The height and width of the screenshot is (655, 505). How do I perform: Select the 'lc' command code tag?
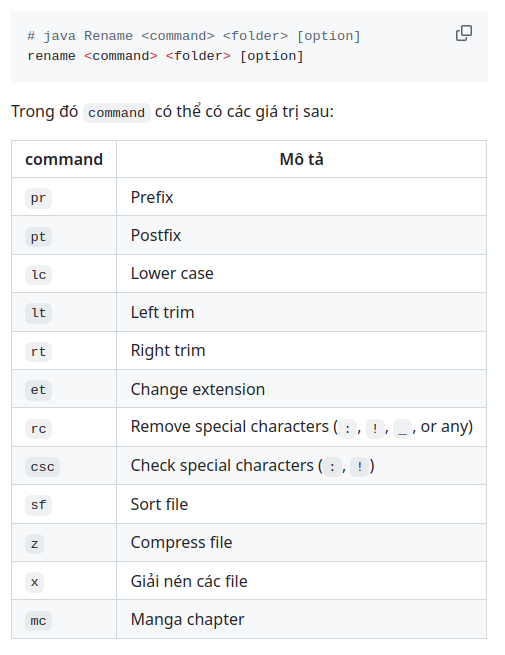click(38, 275)
